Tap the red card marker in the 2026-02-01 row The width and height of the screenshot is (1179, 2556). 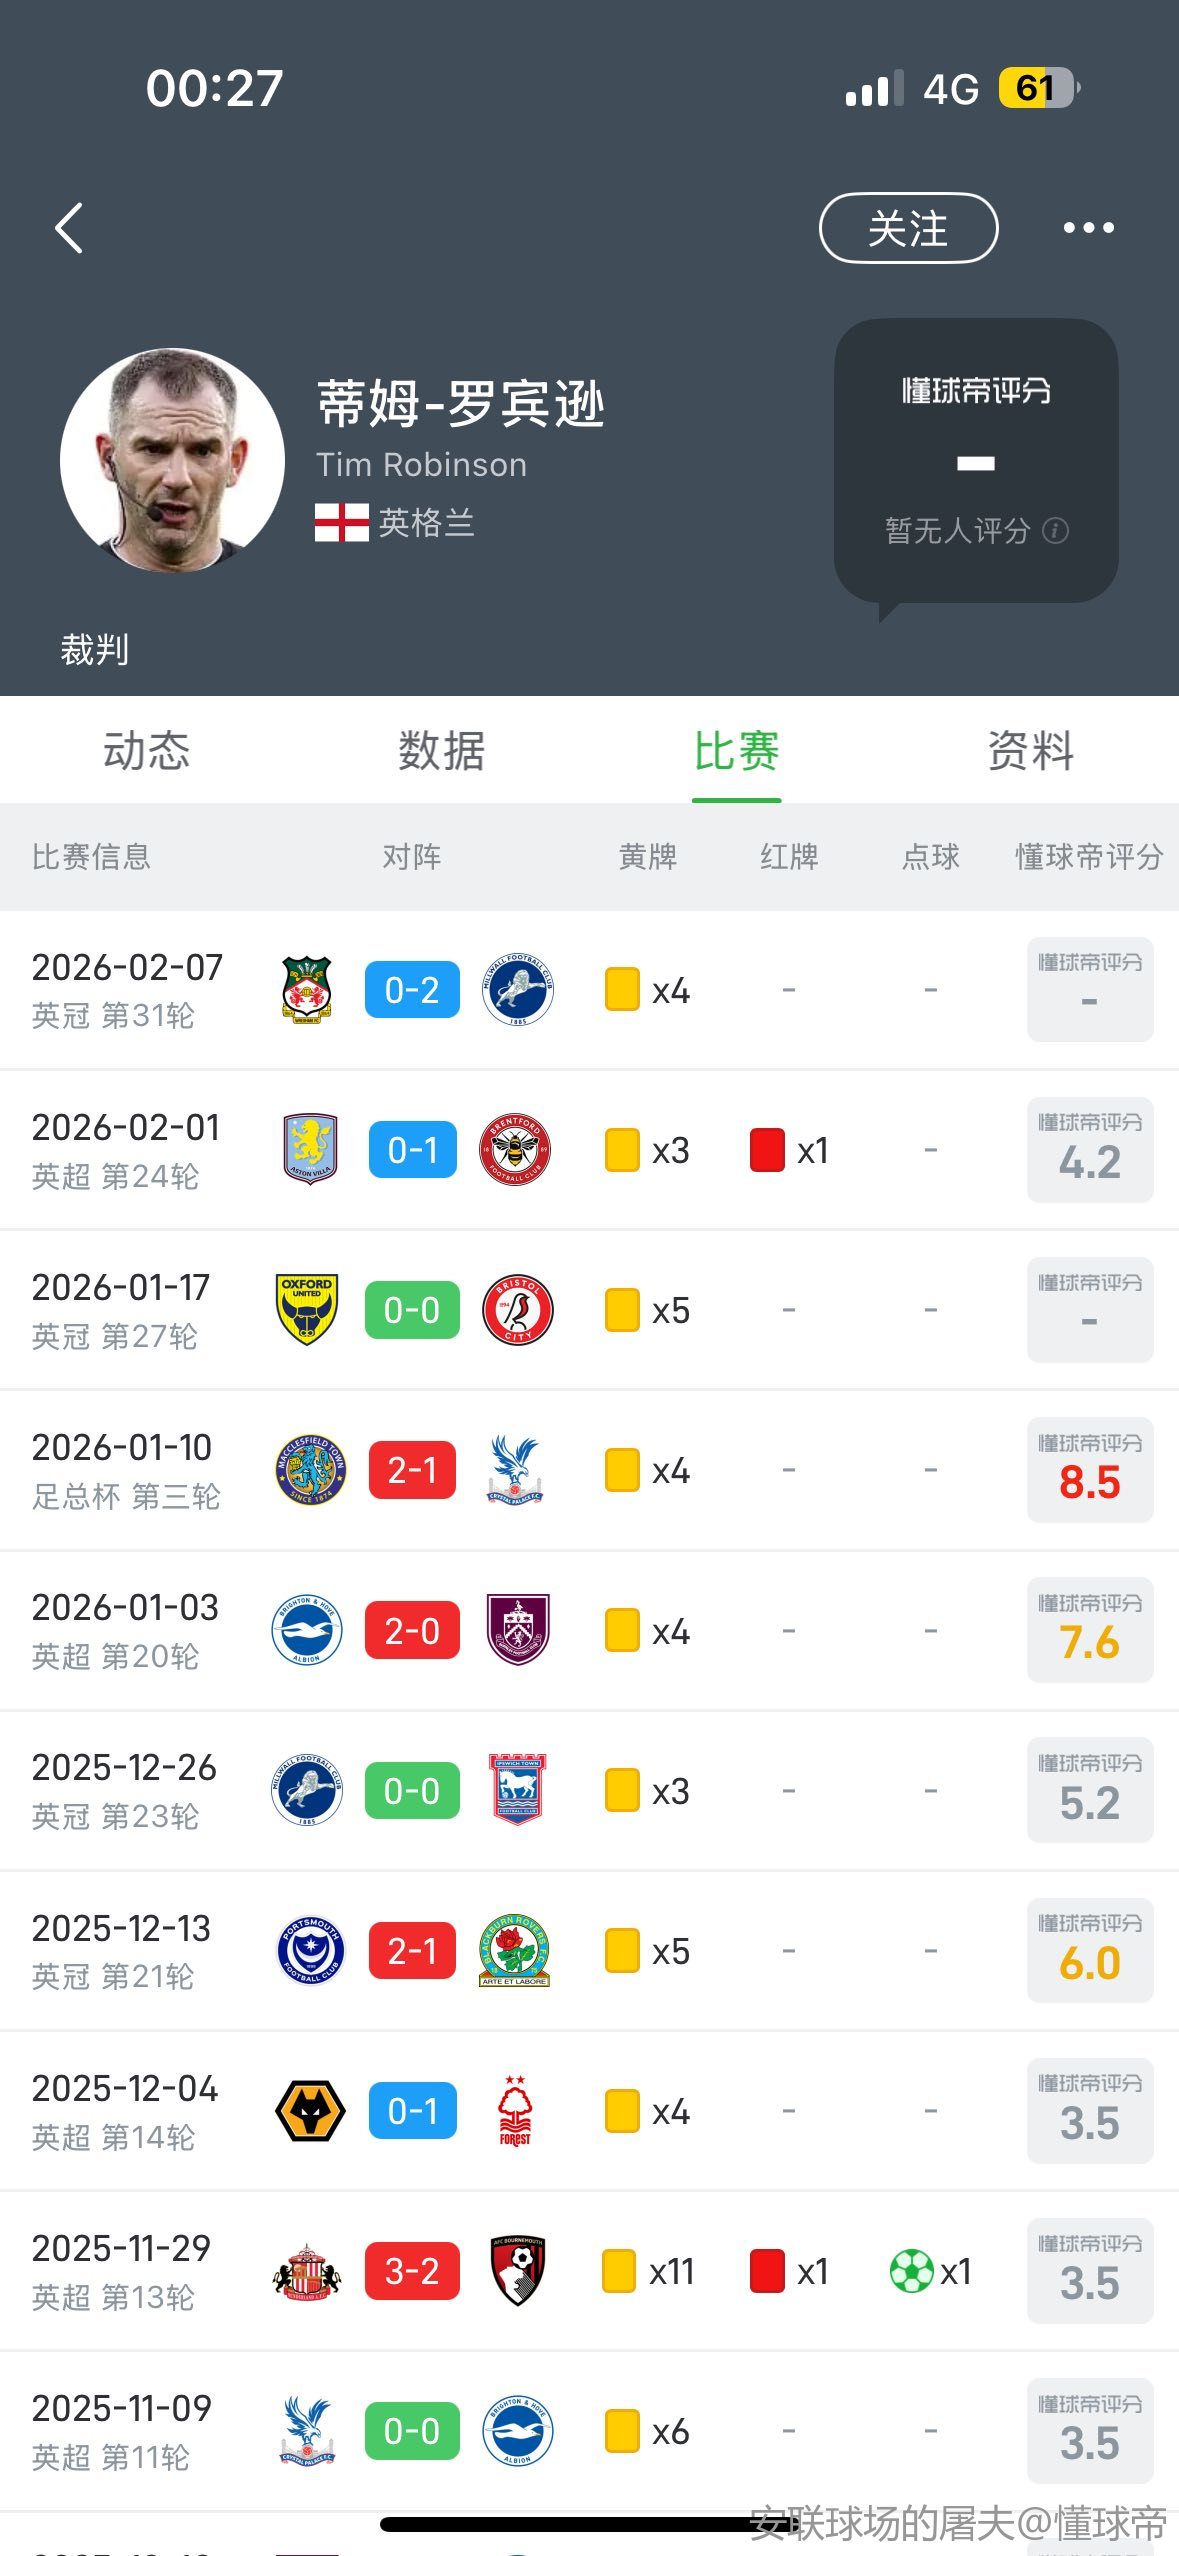(x=767, y=1150)
